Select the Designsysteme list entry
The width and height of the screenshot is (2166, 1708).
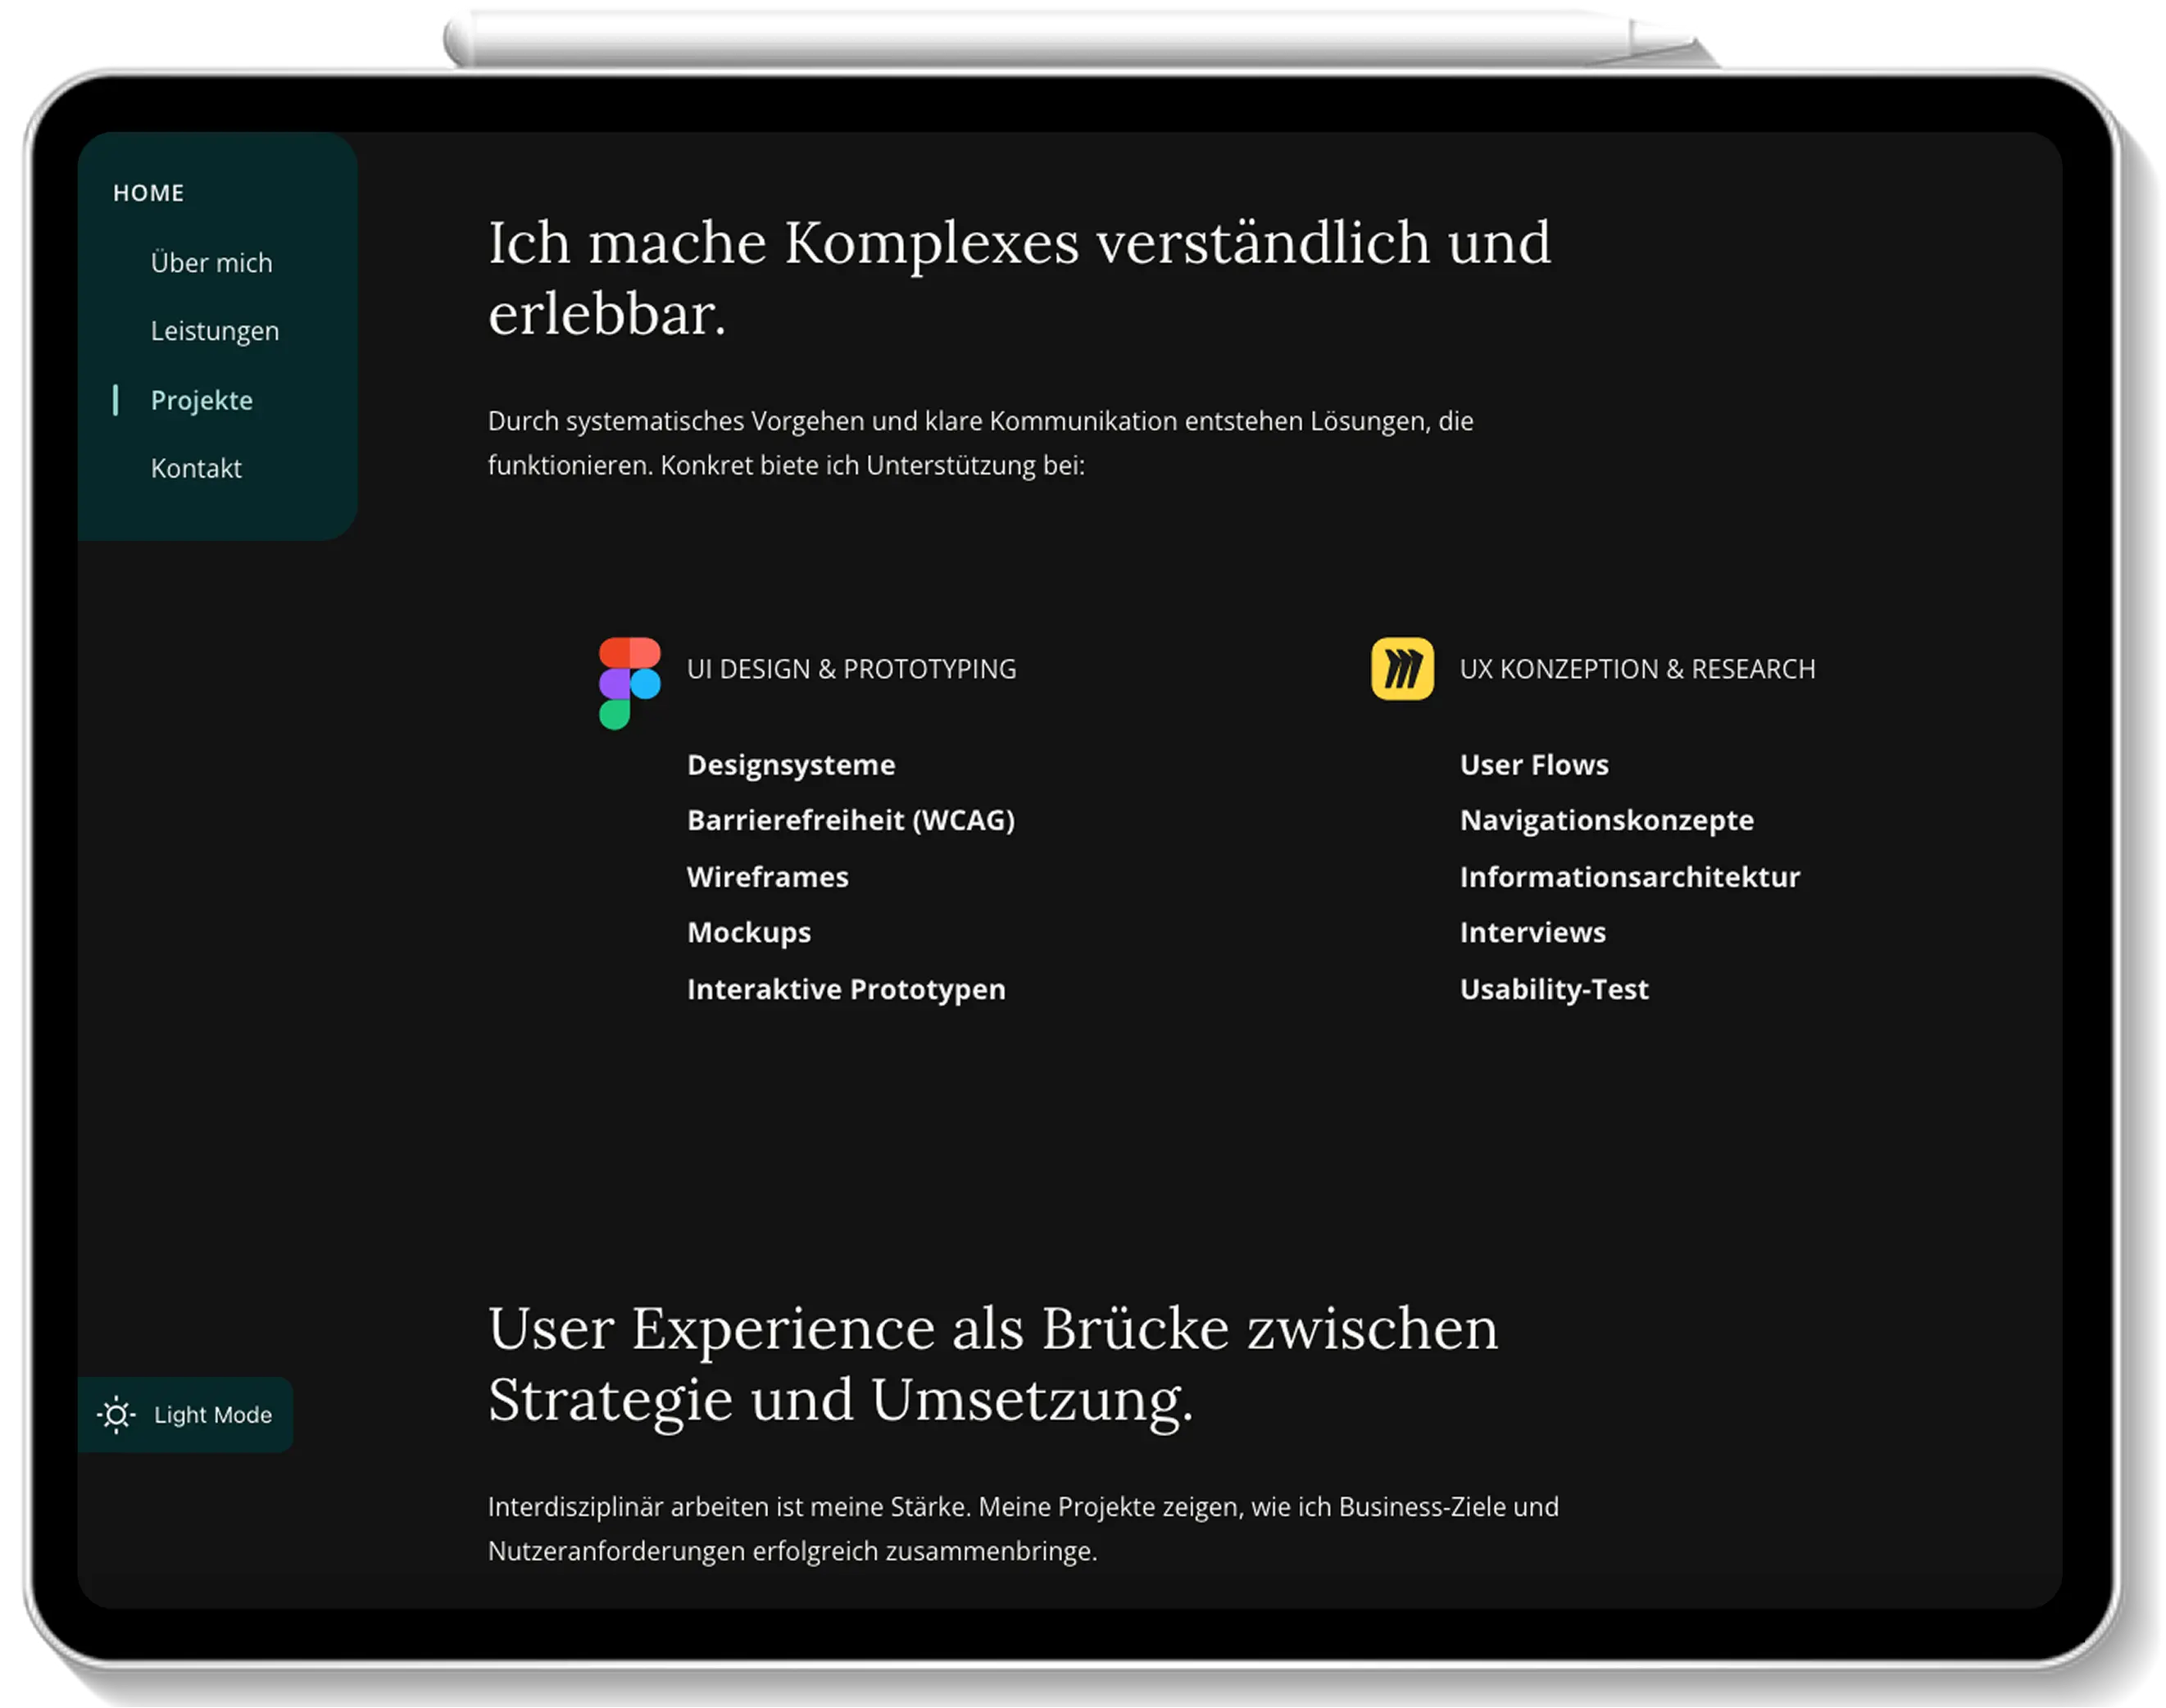[791, 763]
